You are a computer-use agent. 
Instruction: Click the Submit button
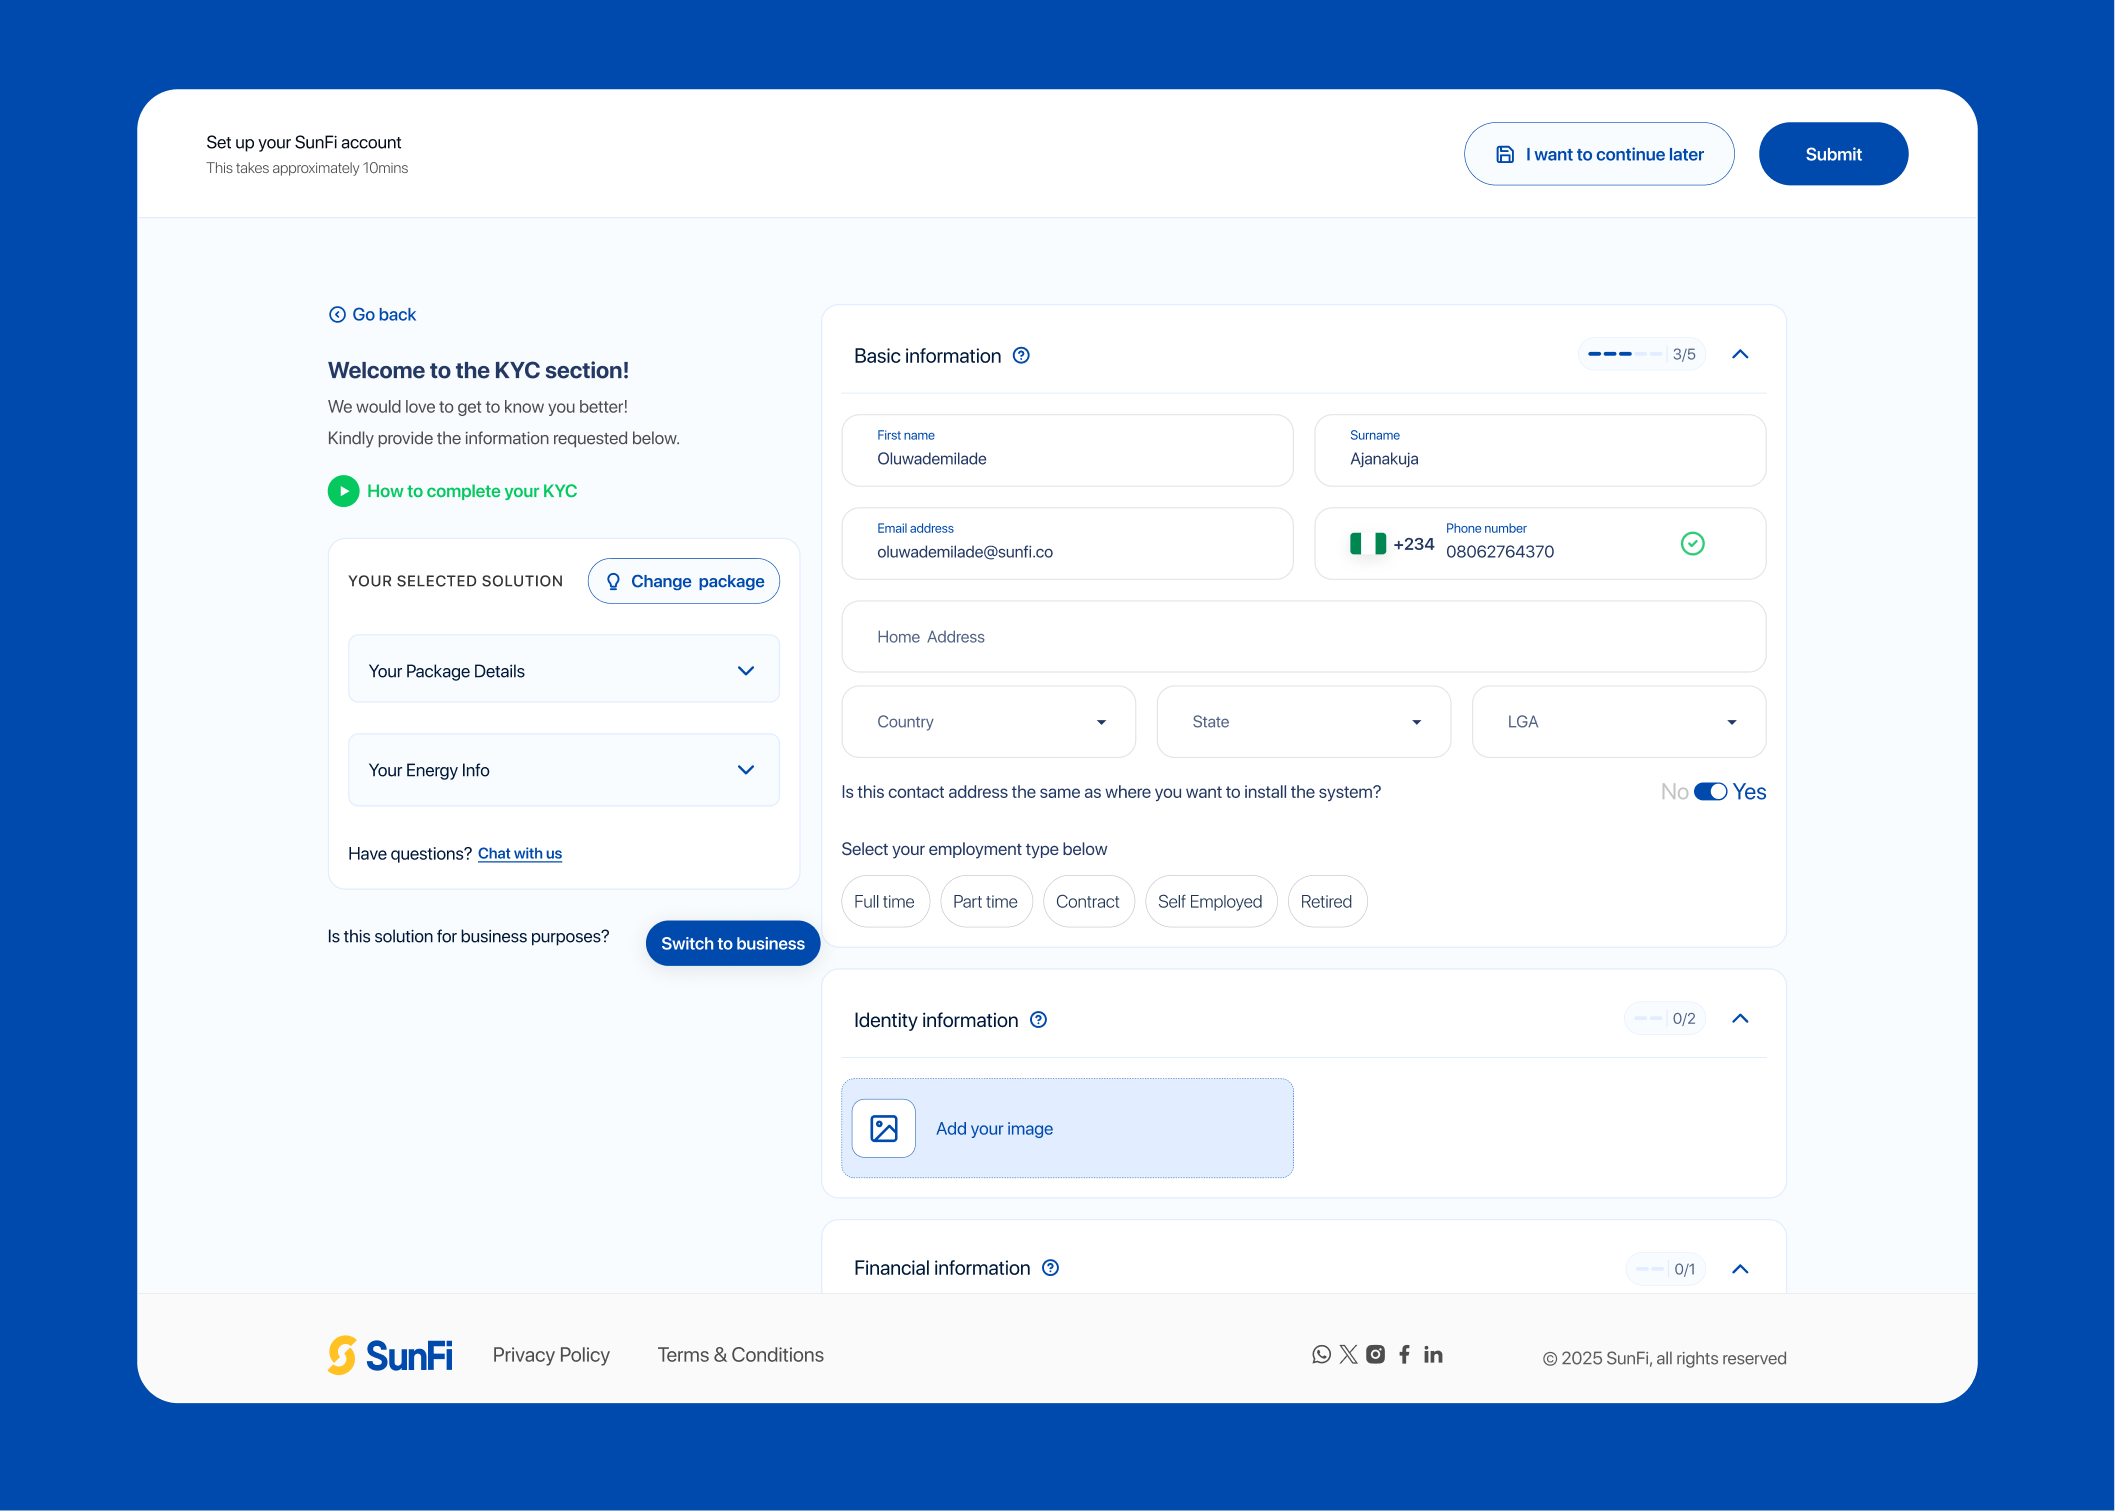coord(1832,154)
